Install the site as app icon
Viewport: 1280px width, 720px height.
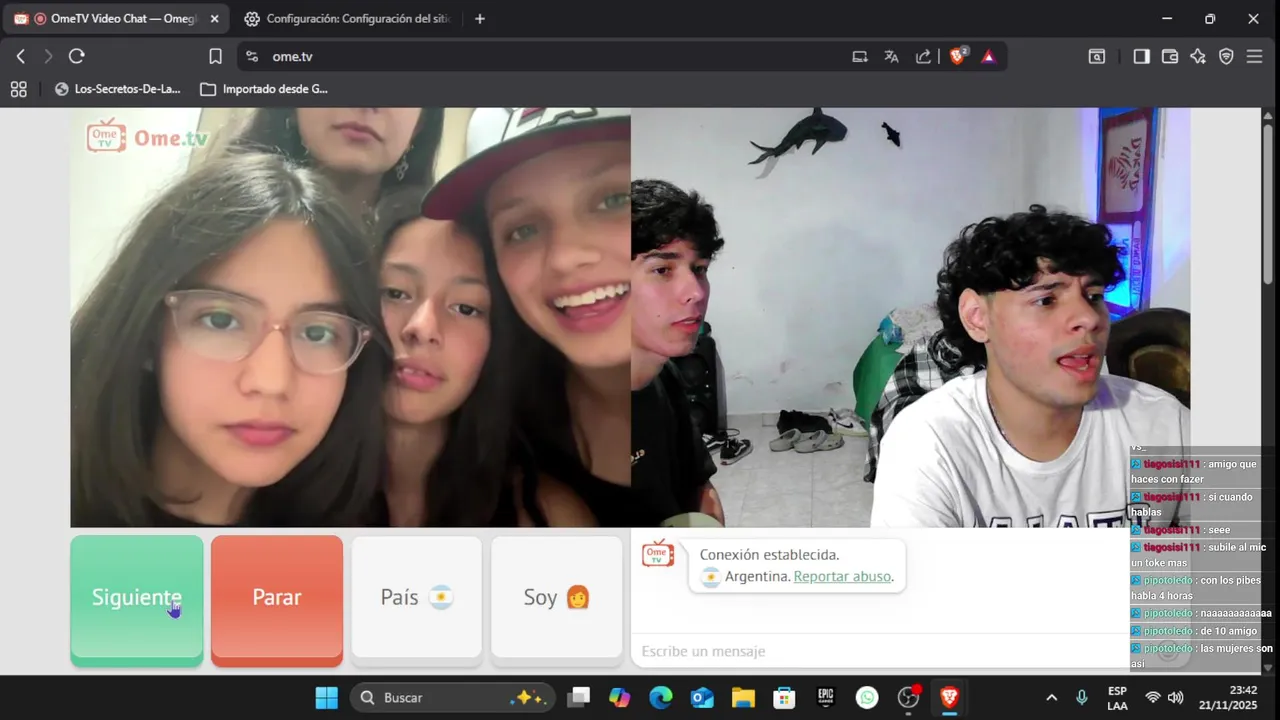[860, 57]
